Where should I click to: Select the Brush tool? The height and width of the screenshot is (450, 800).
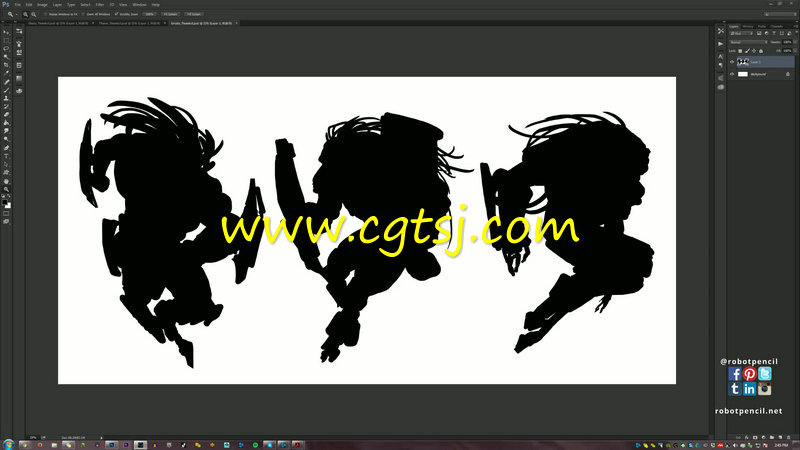(6, 90)
